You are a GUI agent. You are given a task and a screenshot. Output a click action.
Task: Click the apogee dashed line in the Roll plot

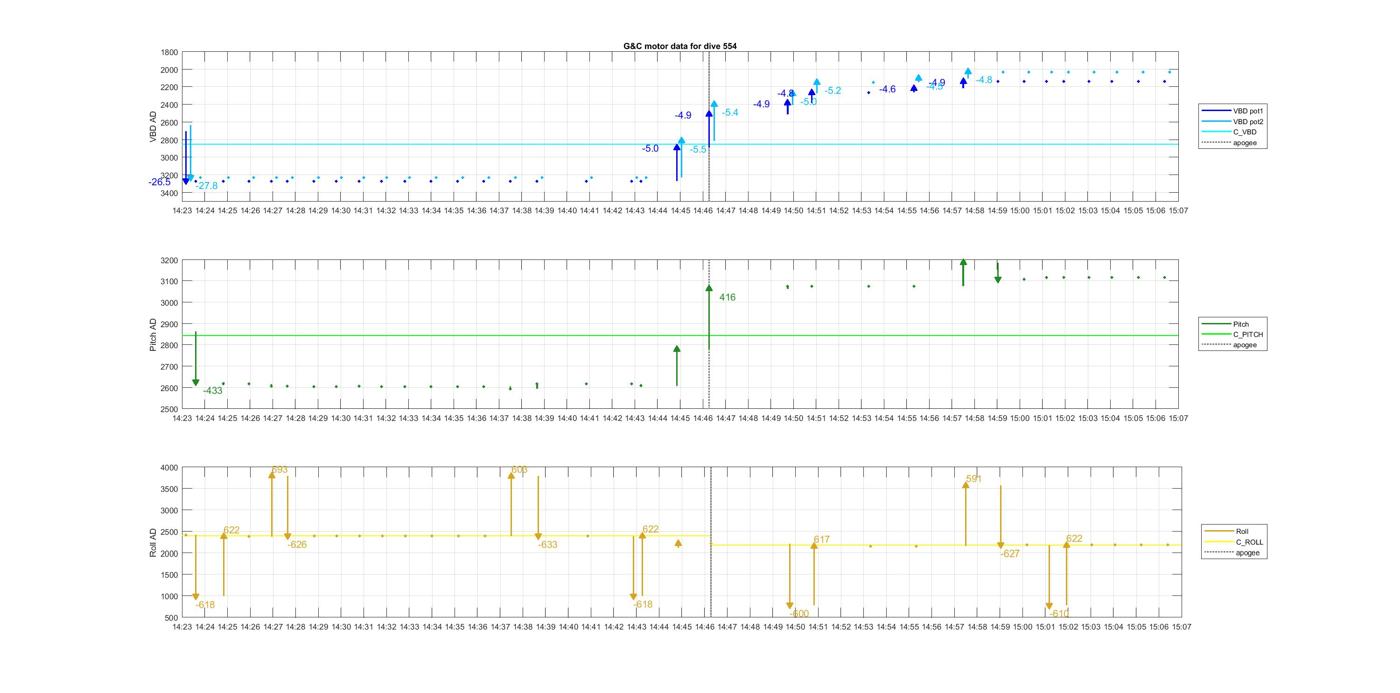pos(711,542)
